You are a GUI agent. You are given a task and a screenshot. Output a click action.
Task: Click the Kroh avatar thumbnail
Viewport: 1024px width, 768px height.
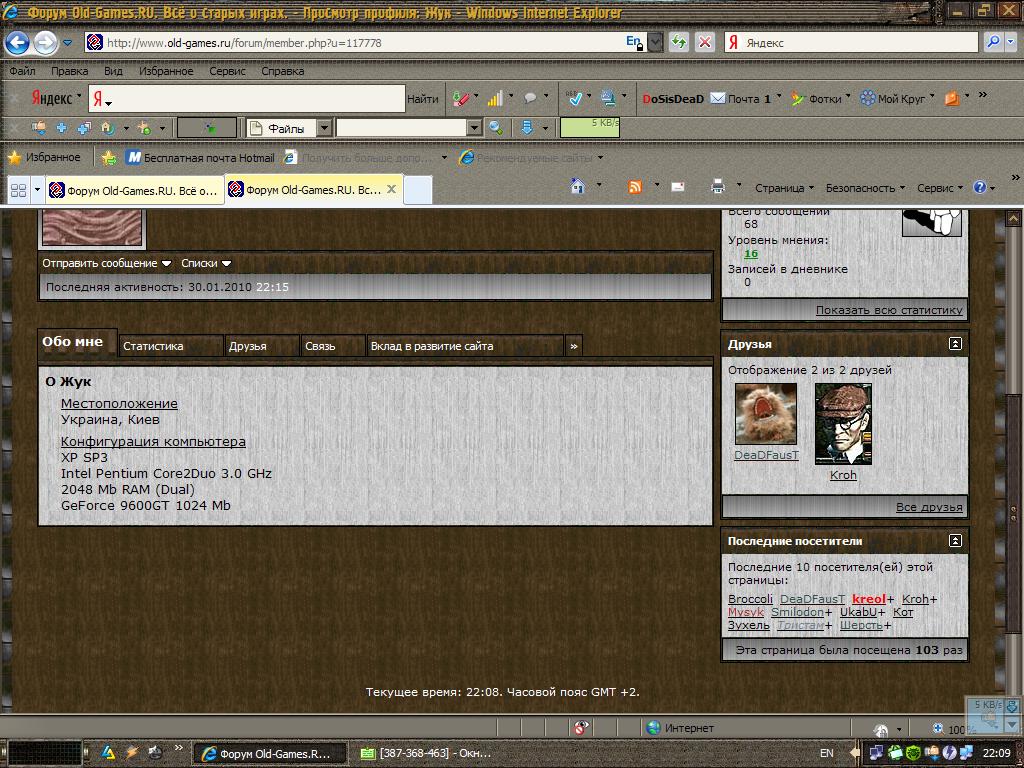842,424
